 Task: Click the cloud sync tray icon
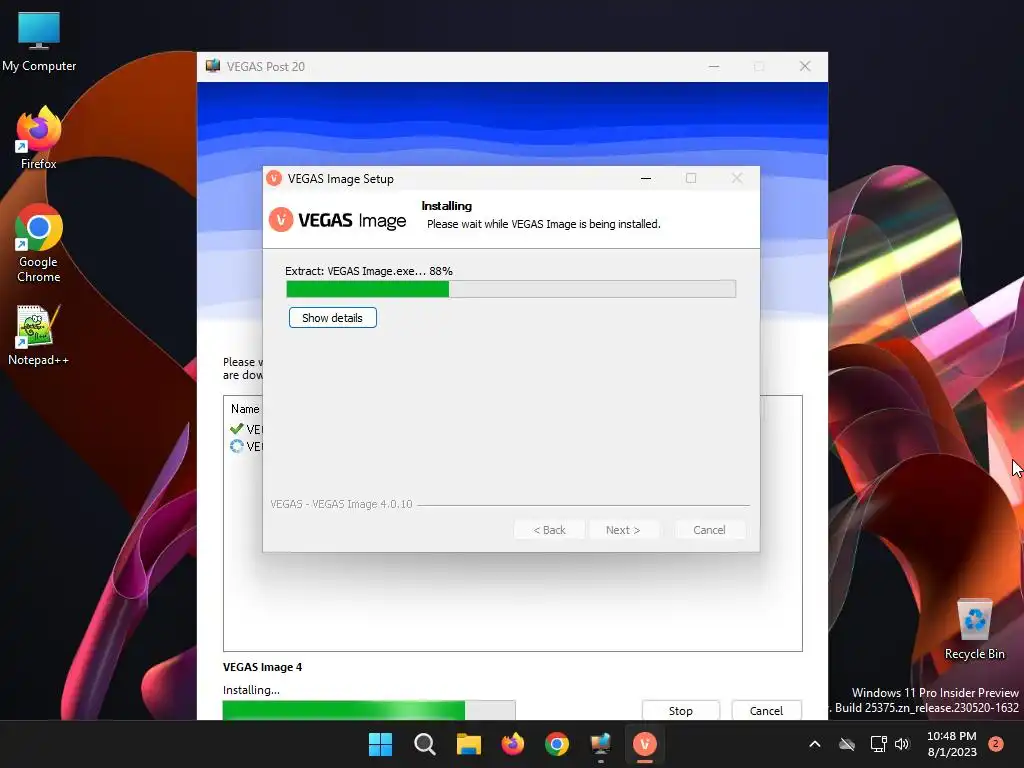tap(847, 744)
